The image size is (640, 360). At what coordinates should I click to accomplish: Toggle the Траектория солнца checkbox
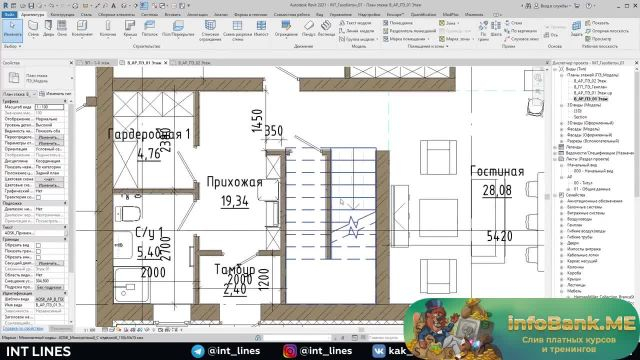pyautogui.click(x=38, y=197)
